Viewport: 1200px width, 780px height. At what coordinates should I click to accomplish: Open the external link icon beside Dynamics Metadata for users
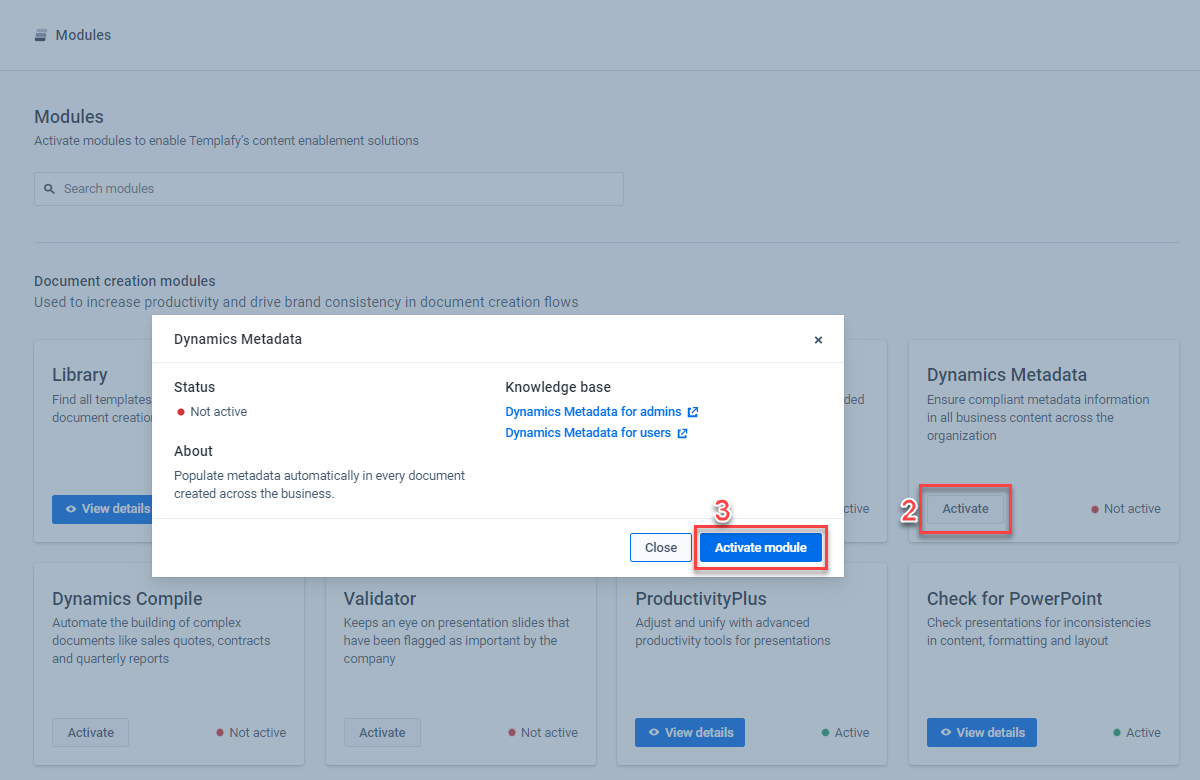684,433
